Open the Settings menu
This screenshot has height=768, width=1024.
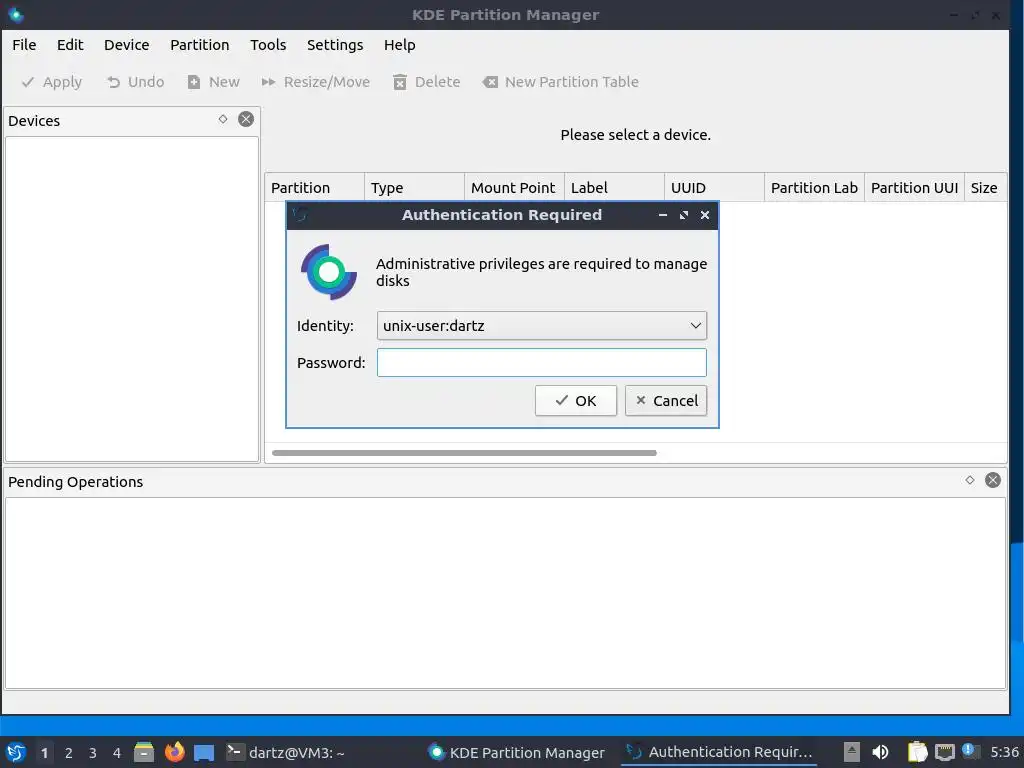tap(335, 45)
